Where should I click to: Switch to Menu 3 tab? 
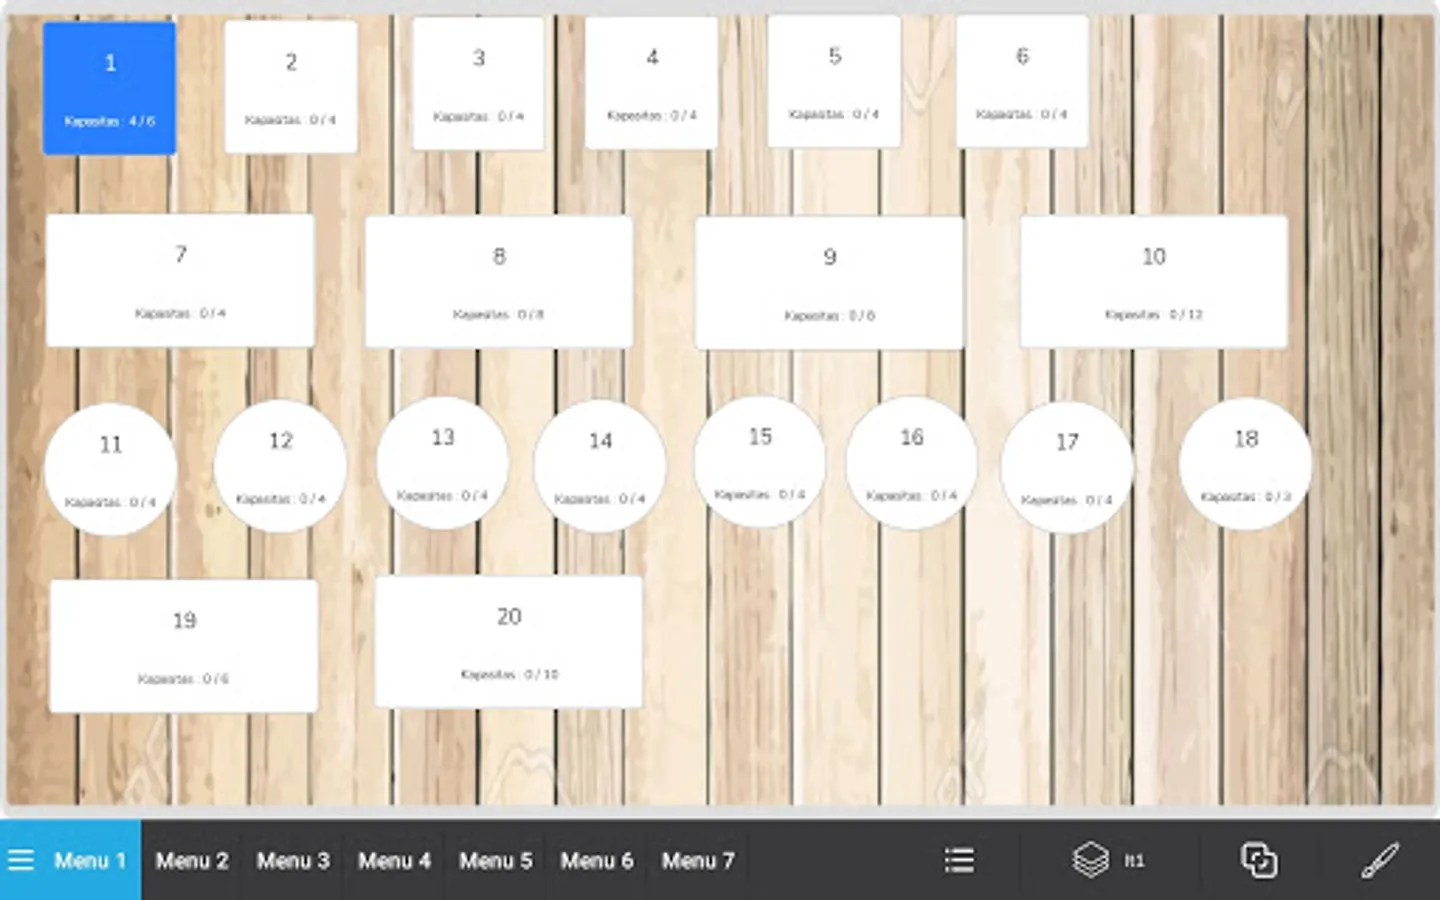tap(293, 860)
